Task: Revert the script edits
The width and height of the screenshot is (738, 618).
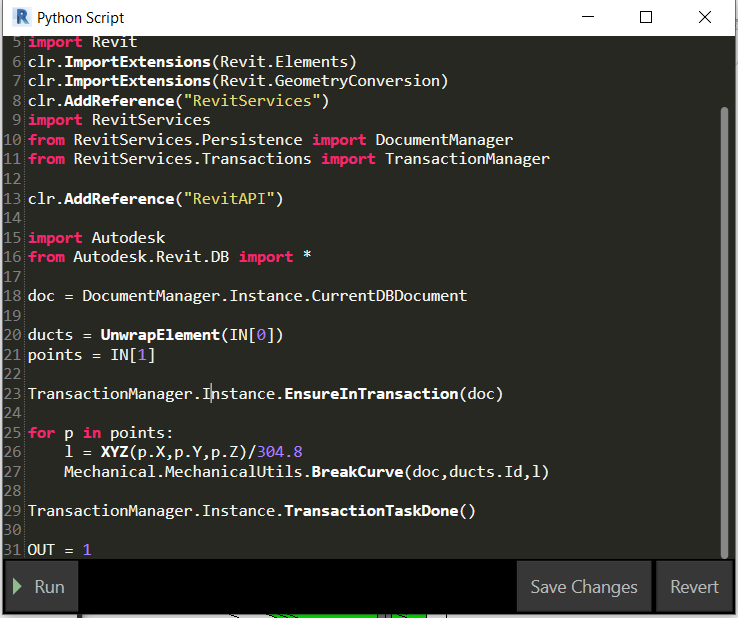Action: click(694, 586)
